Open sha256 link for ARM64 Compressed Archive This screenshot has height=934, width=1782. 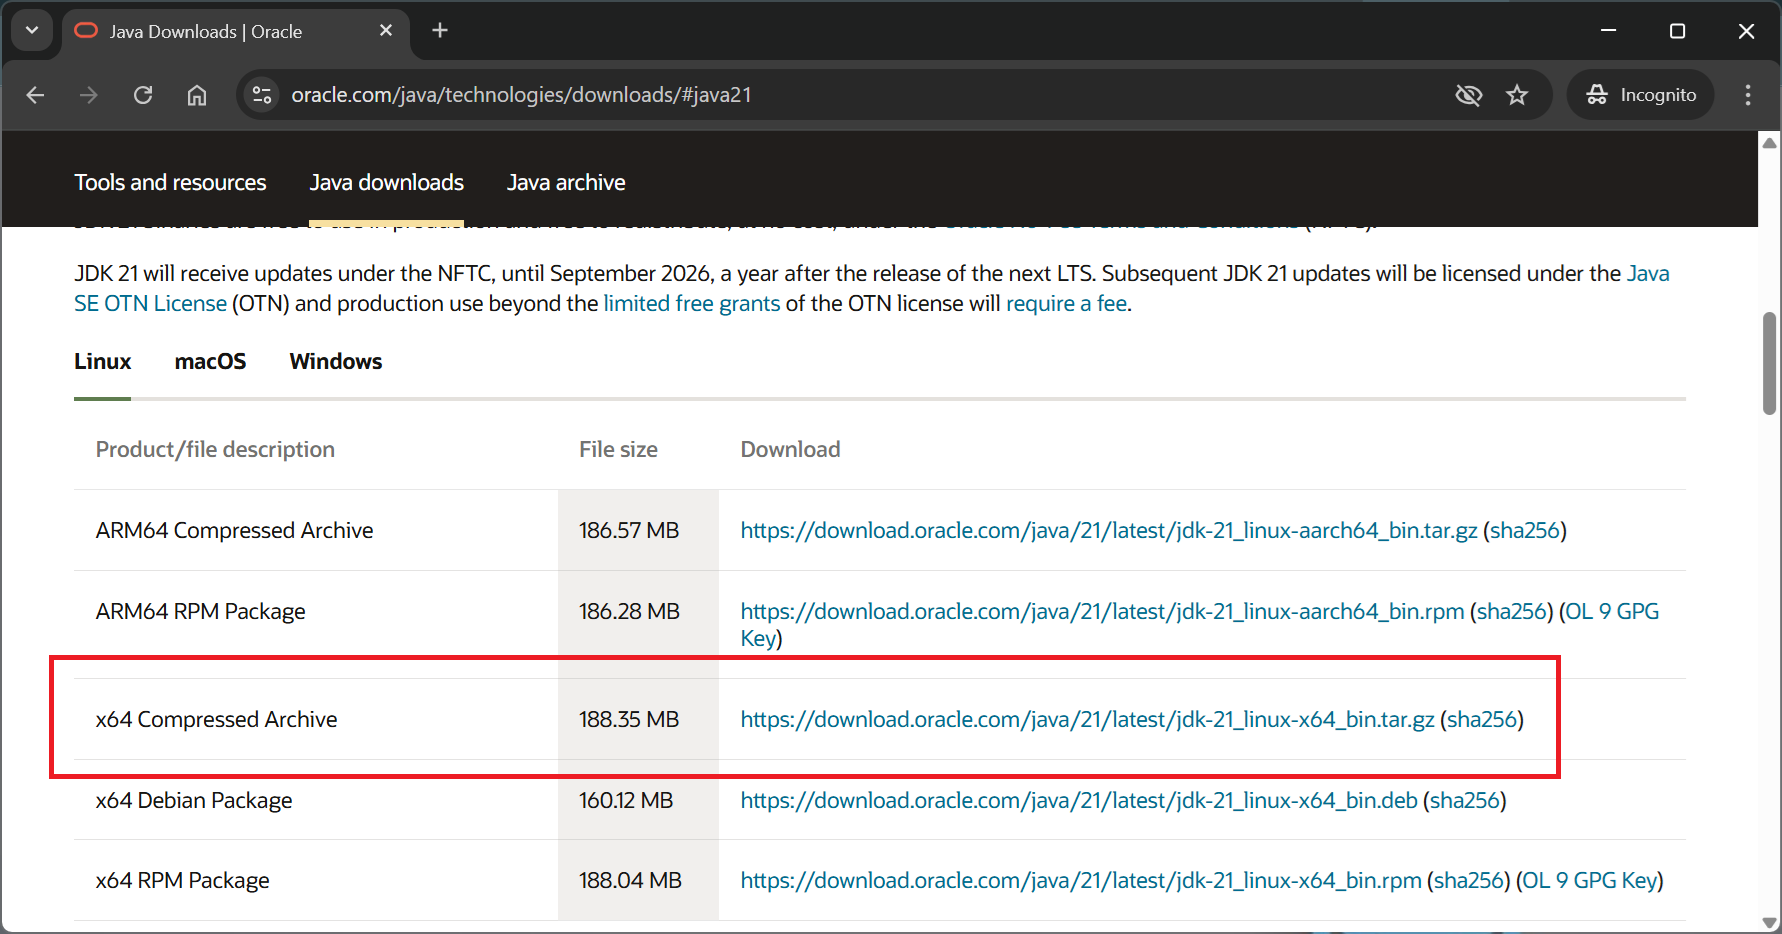(x=1524, y=531)
